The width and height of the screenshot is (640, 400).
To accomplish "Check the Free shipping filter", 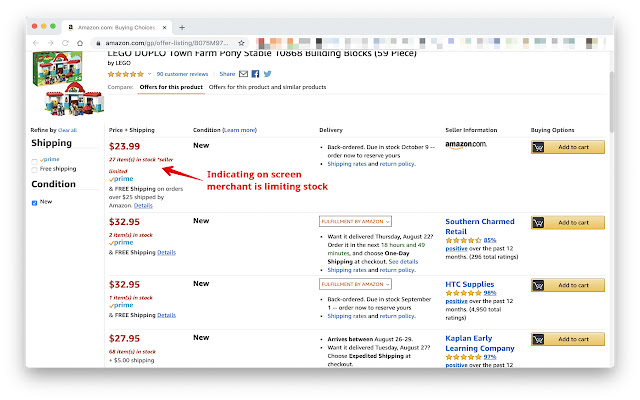I will click(x=36, y=169).
